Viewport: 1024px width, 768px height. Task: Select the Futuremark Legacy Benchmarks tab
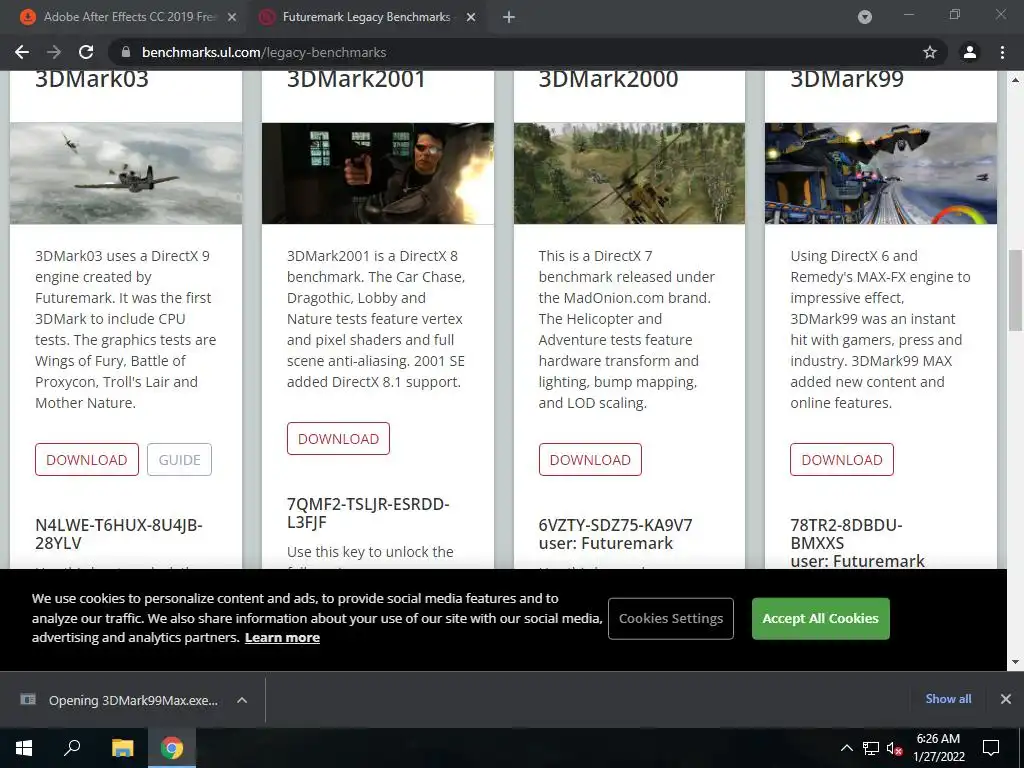click(x=366, y=17)
